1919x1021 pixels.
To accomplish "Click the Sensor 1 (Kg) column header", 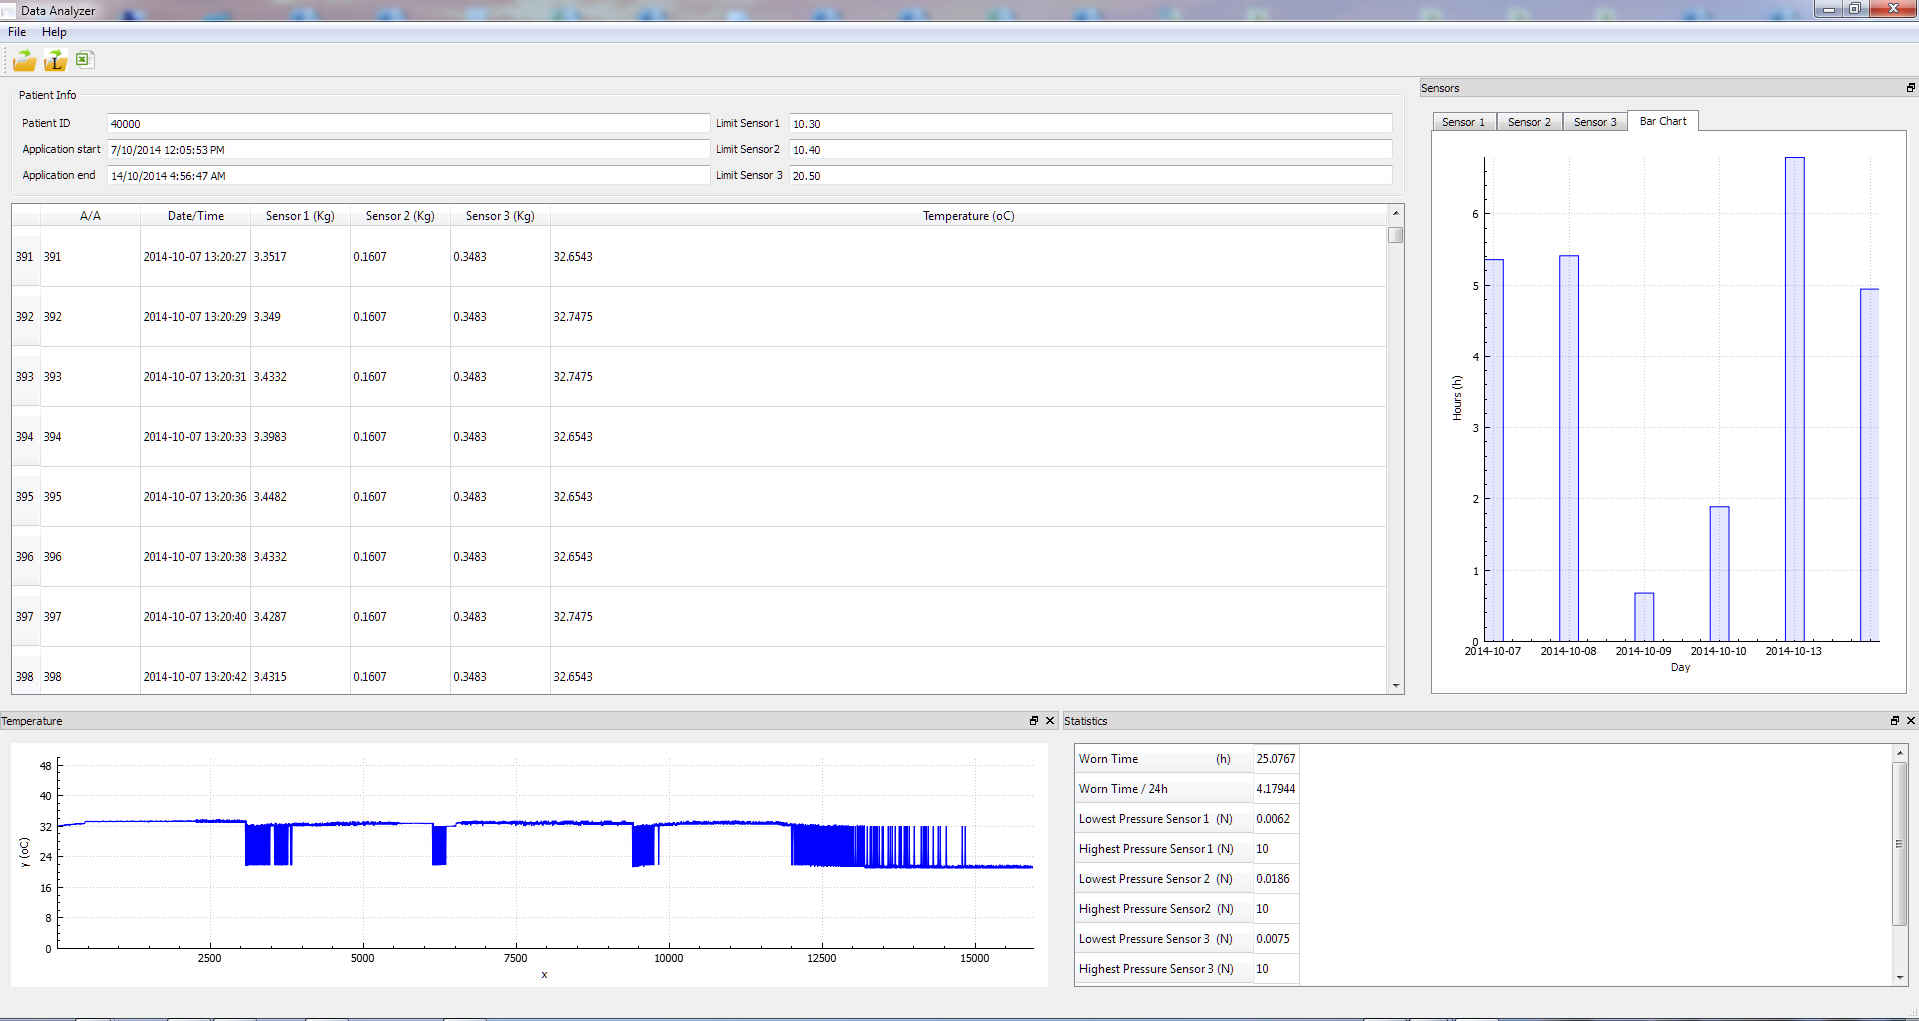I will [x=300, y=216].
